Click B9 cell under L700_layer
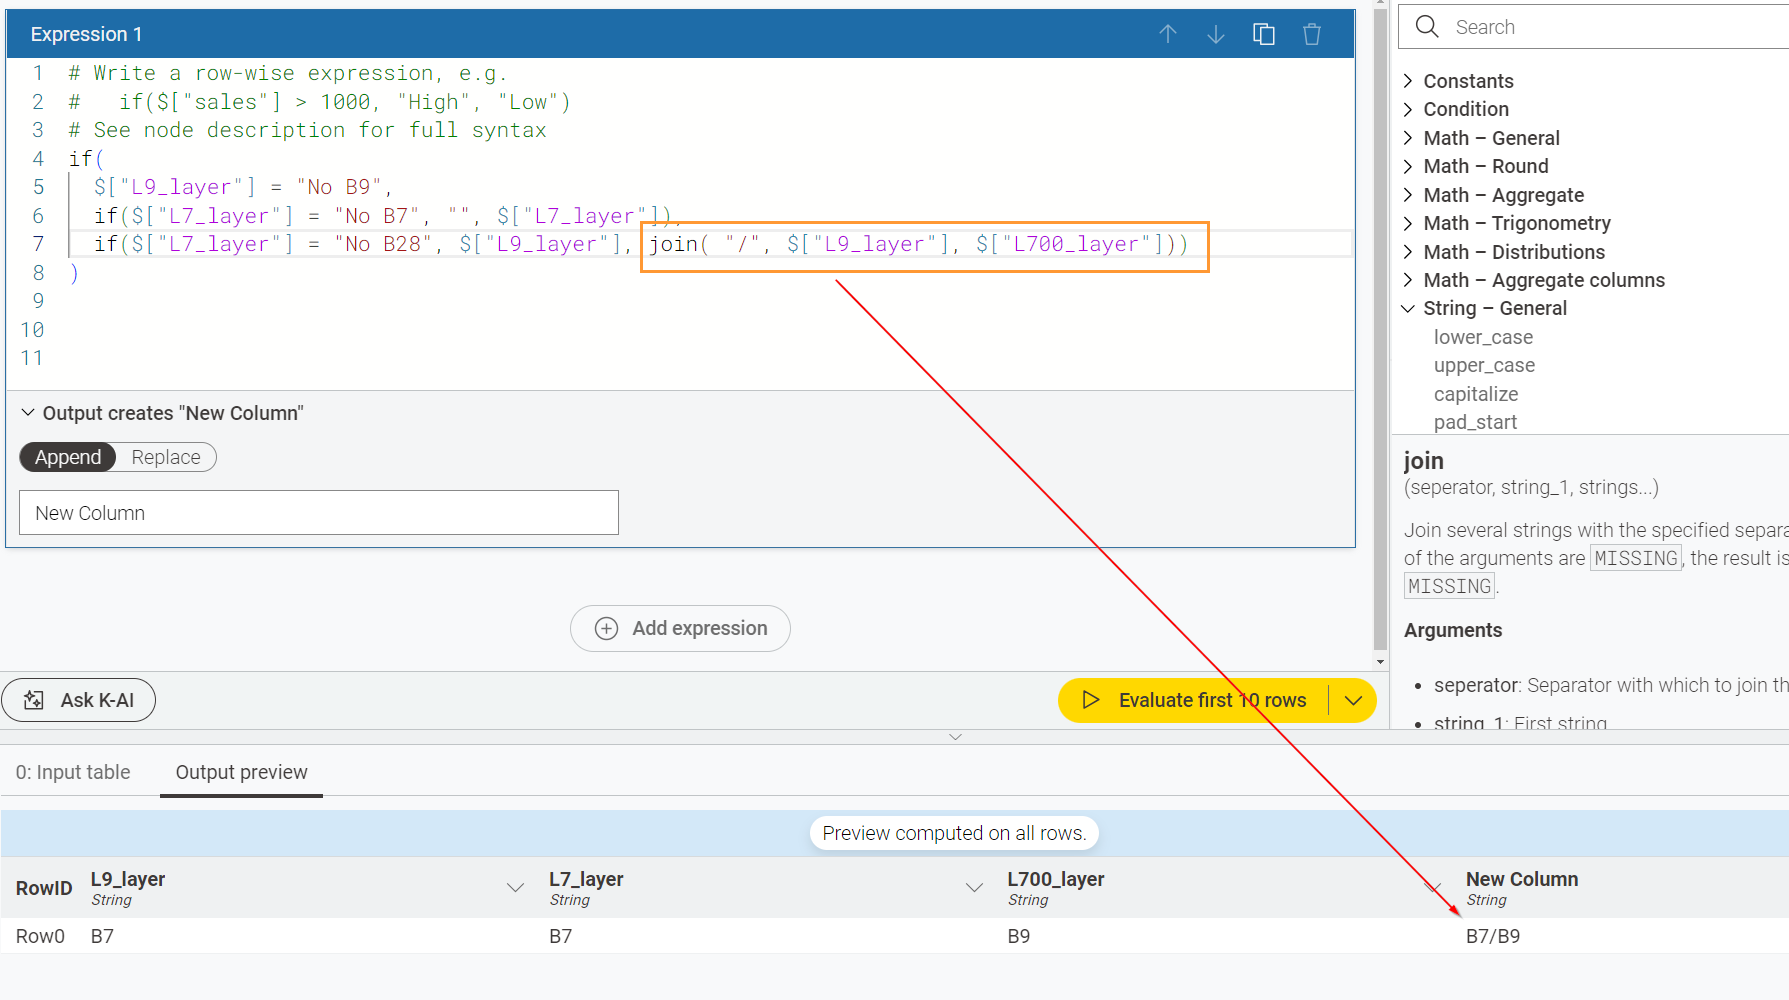The image size is (1789, 1000). click(1019, 936)
